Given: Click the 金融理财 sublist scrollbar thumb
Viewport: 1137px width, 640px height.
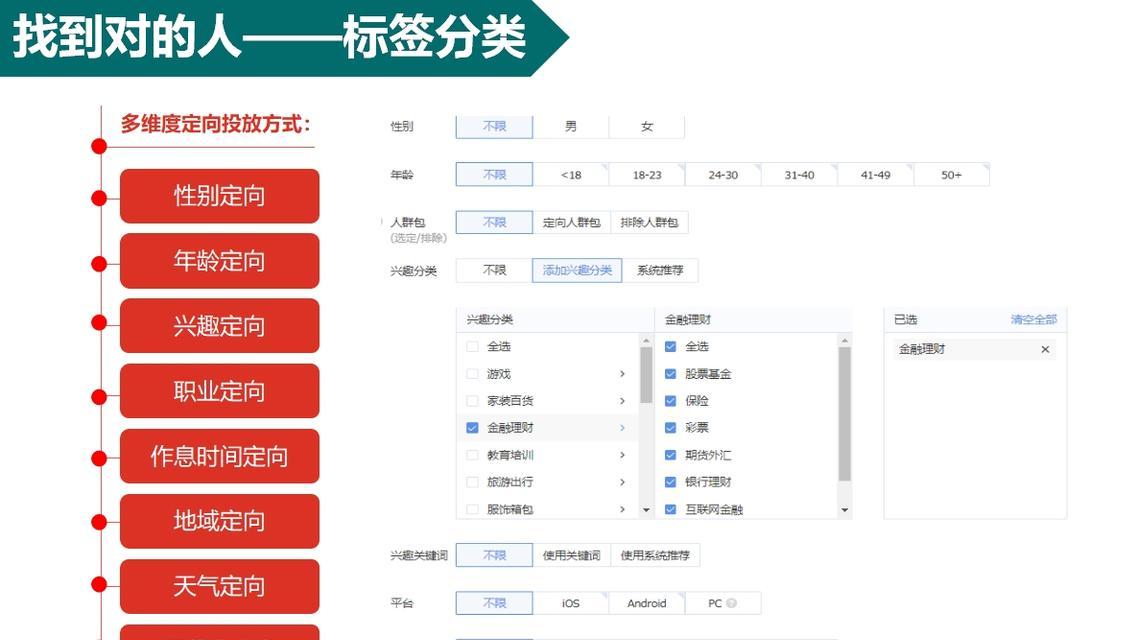Looking at the screenshot, I should tap(844, 414).
